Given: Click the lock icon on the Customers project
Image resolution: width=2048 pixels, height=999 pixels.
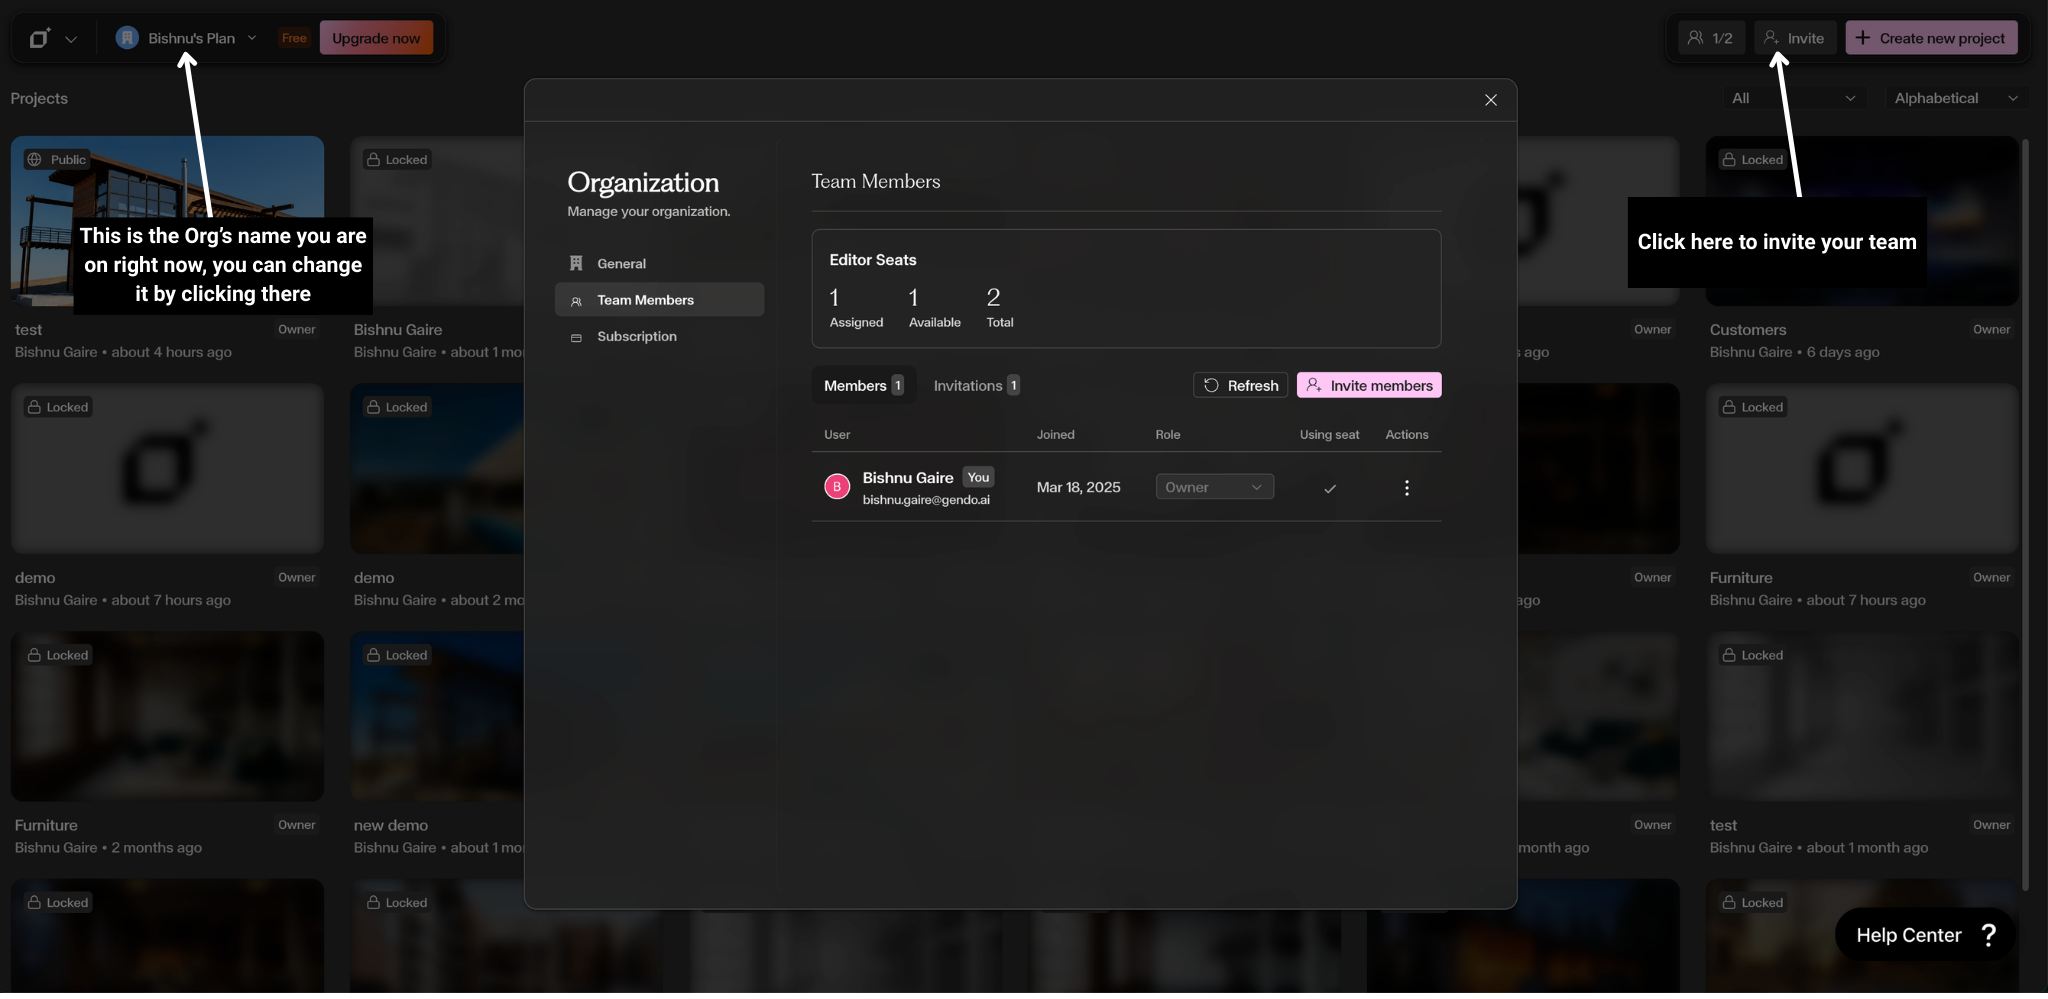Looking at the screenshot, I should coord(1729,159).
